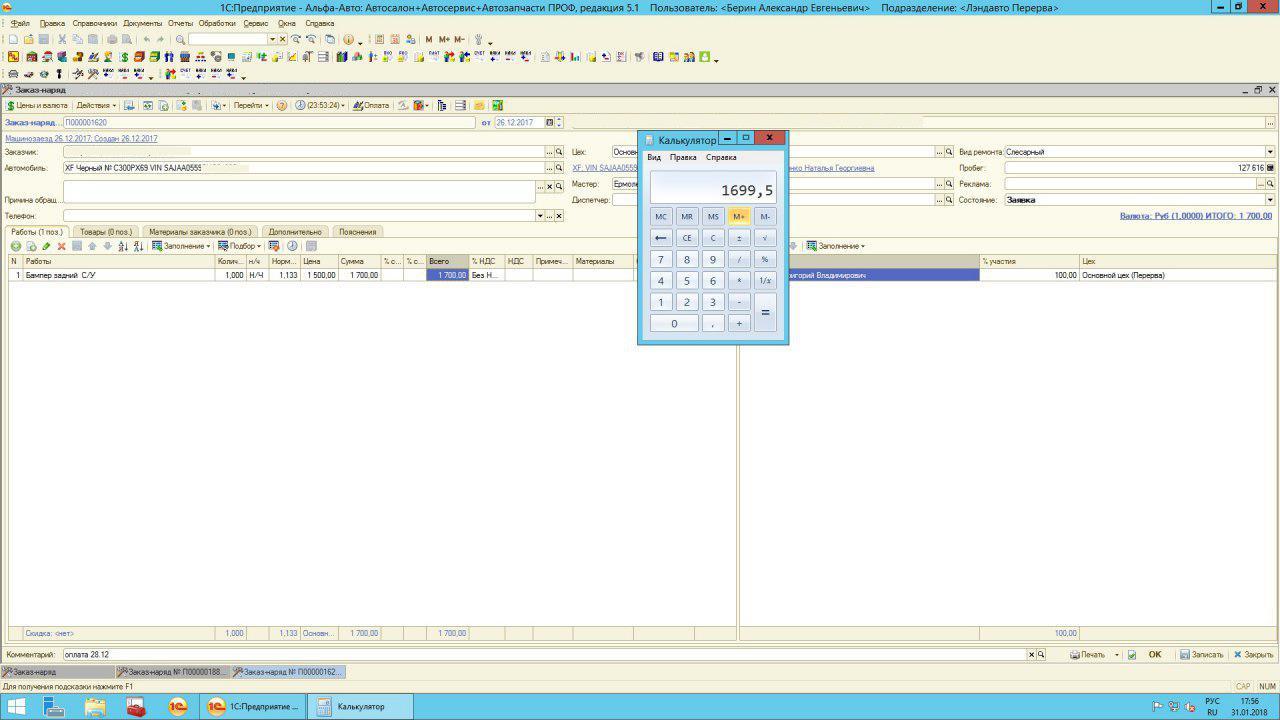This screenshot has width=1280, height=720.
Task: Open the Заполнение dropdown in right panel
Action: [x=836, y=246]
